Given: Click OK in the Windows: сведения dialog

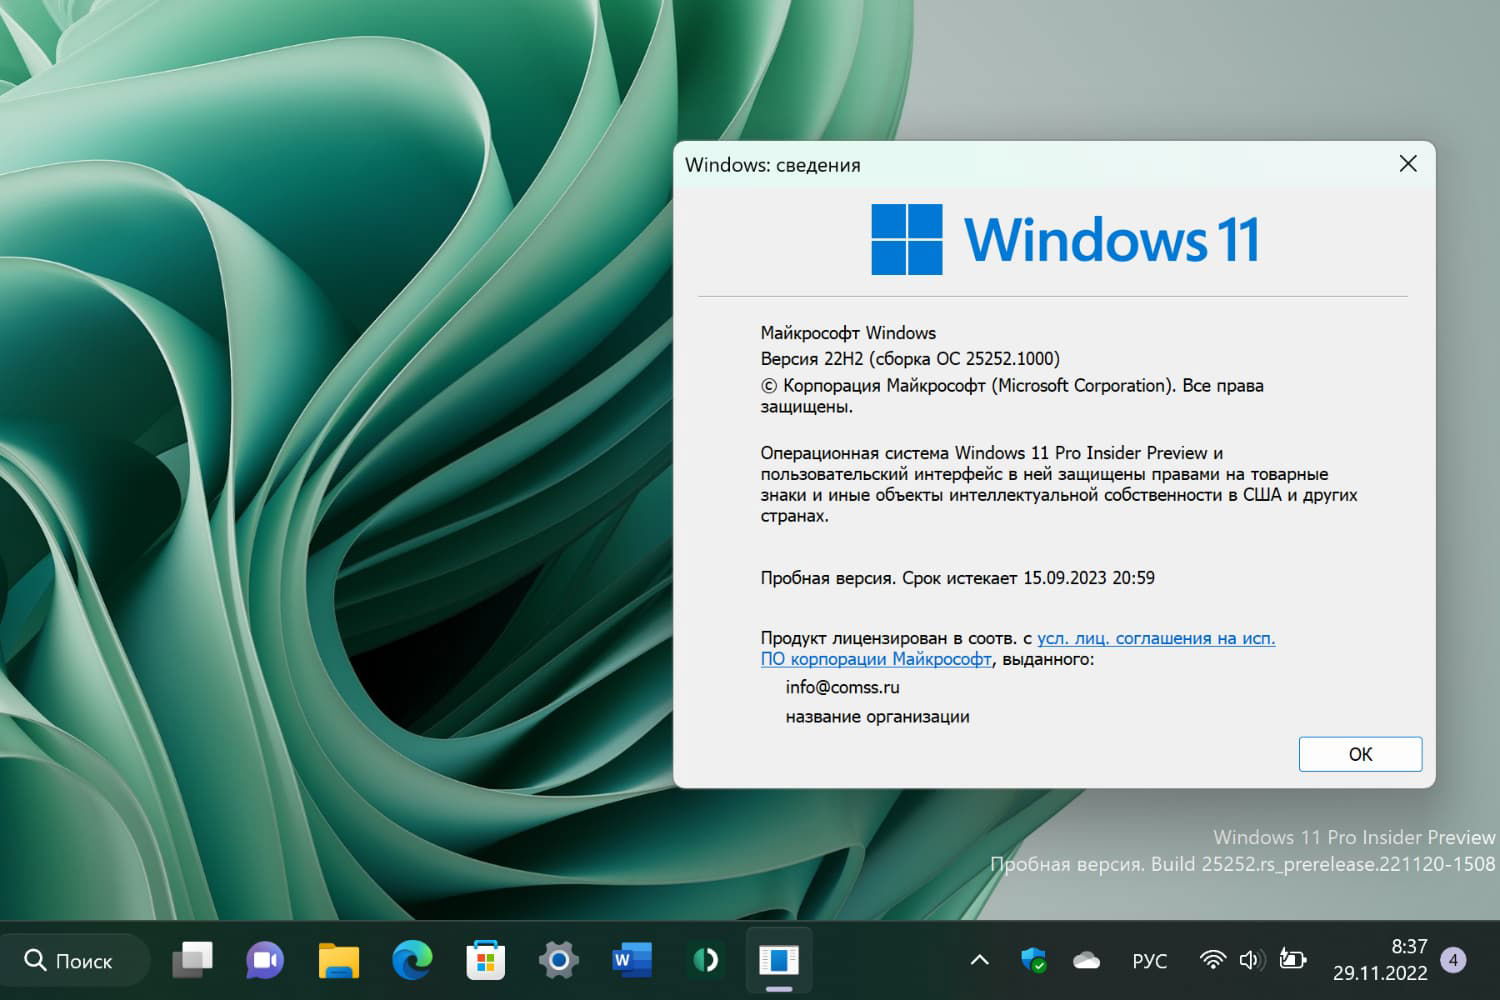Looking at the screenshot, I should coord(1360,754).
